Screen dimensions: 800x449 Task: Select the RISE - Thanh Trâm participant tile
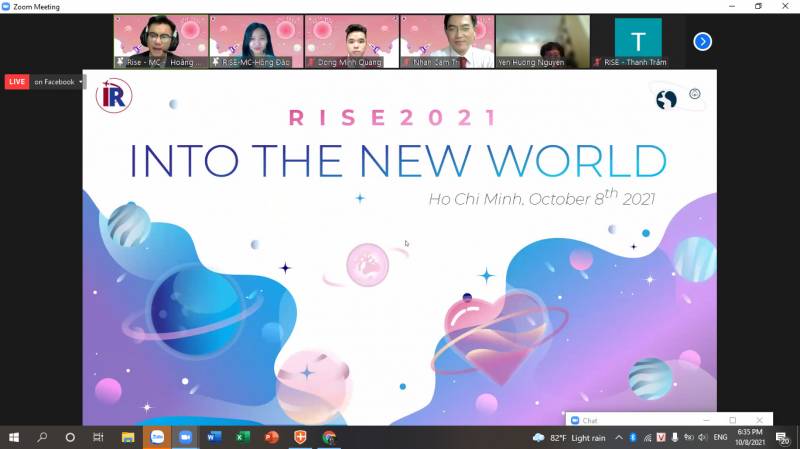click(x=638, y=41)
